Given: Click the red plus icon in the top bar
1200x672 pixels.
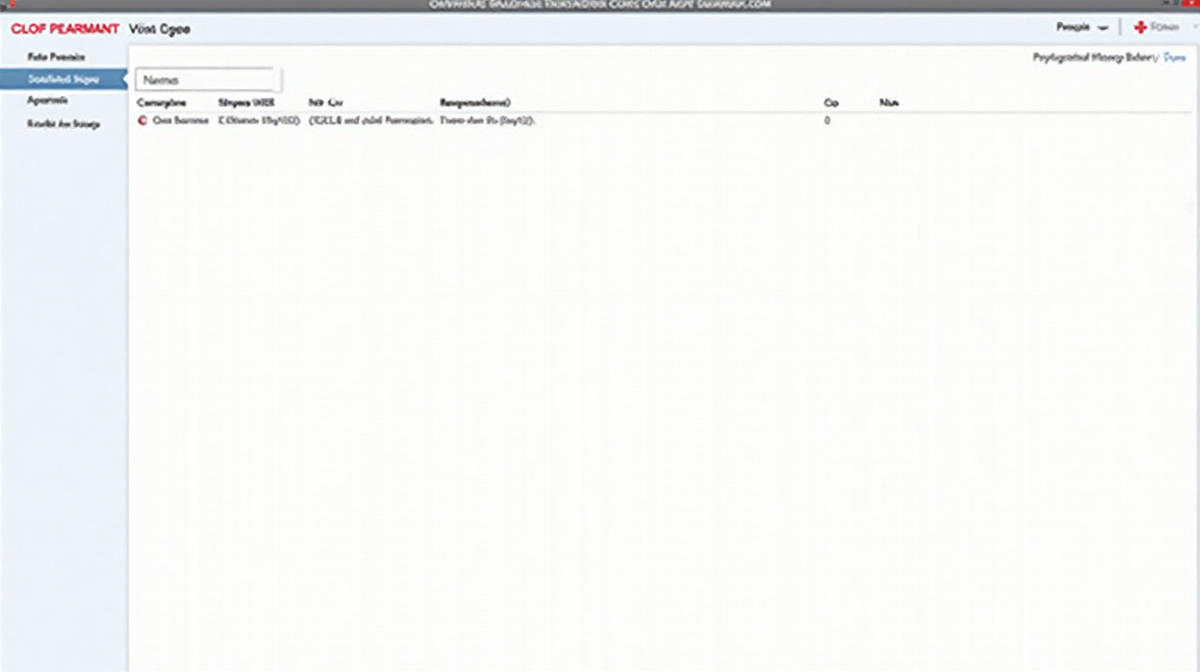Looking at the screenshot, I should point(1139,27).
